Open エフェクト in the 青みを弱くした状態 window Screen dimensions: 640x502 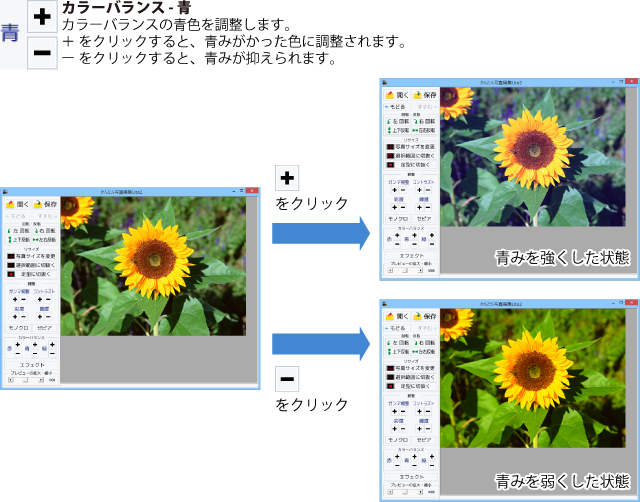[411, 476]
